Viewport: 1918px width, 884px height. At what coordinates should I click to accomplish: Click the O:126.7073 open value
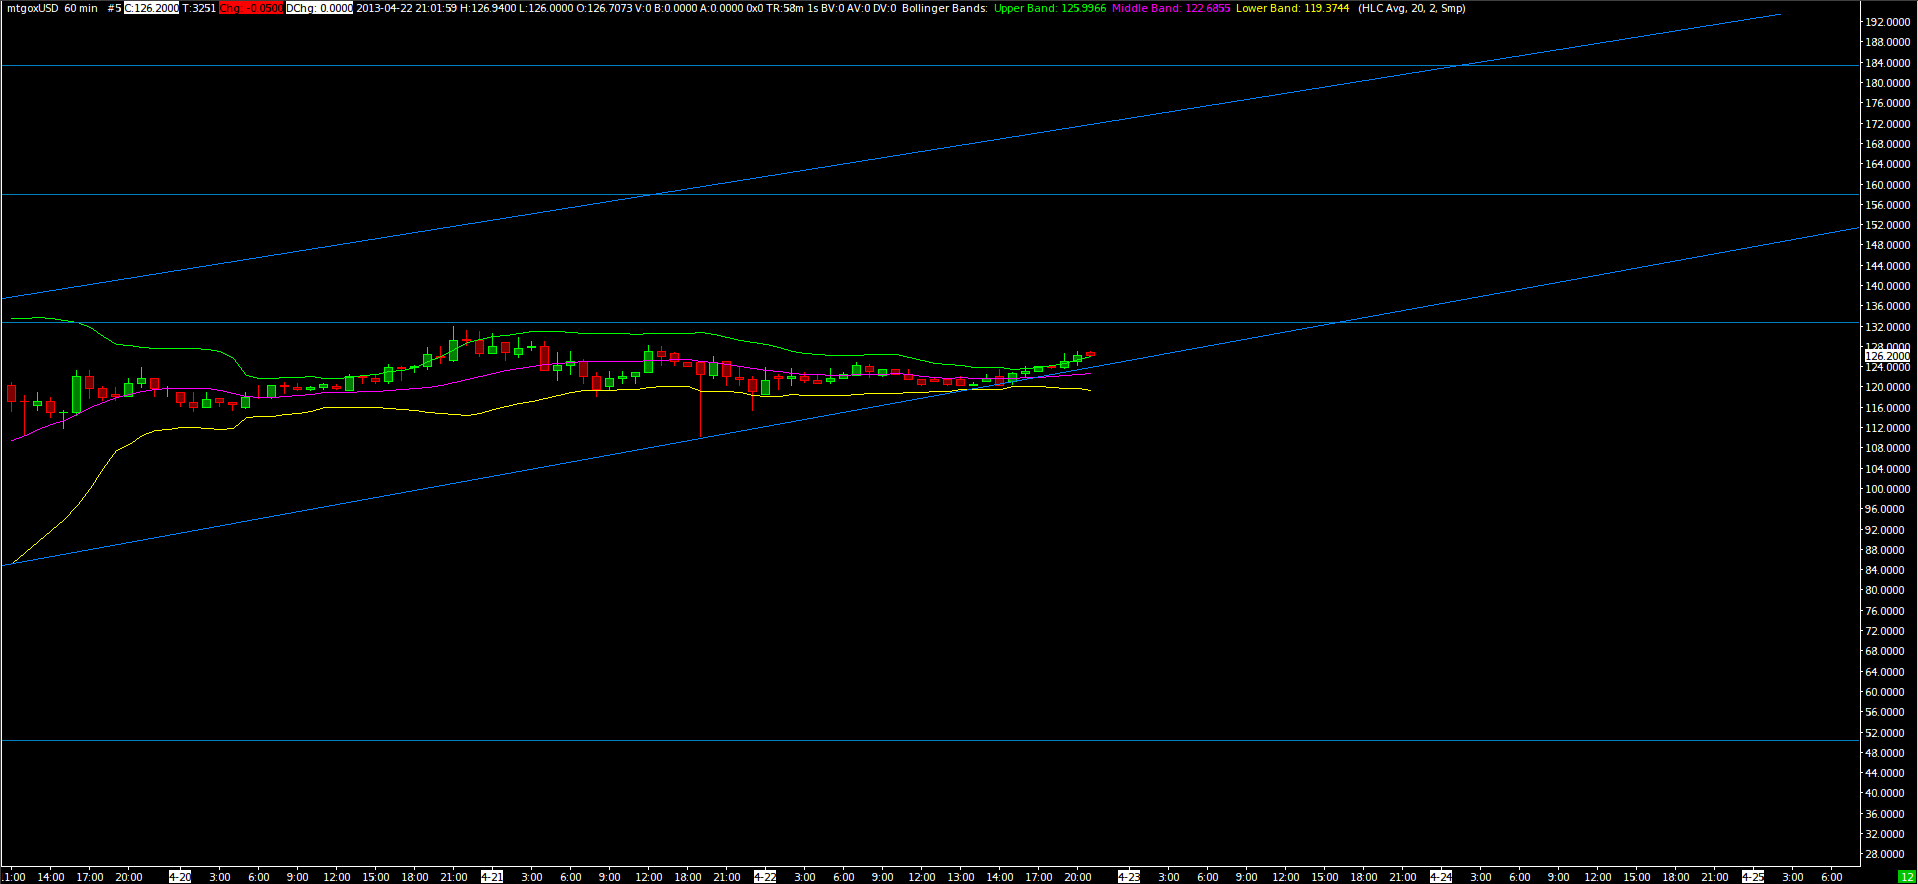pyautogui.click(x=604, y=8)
